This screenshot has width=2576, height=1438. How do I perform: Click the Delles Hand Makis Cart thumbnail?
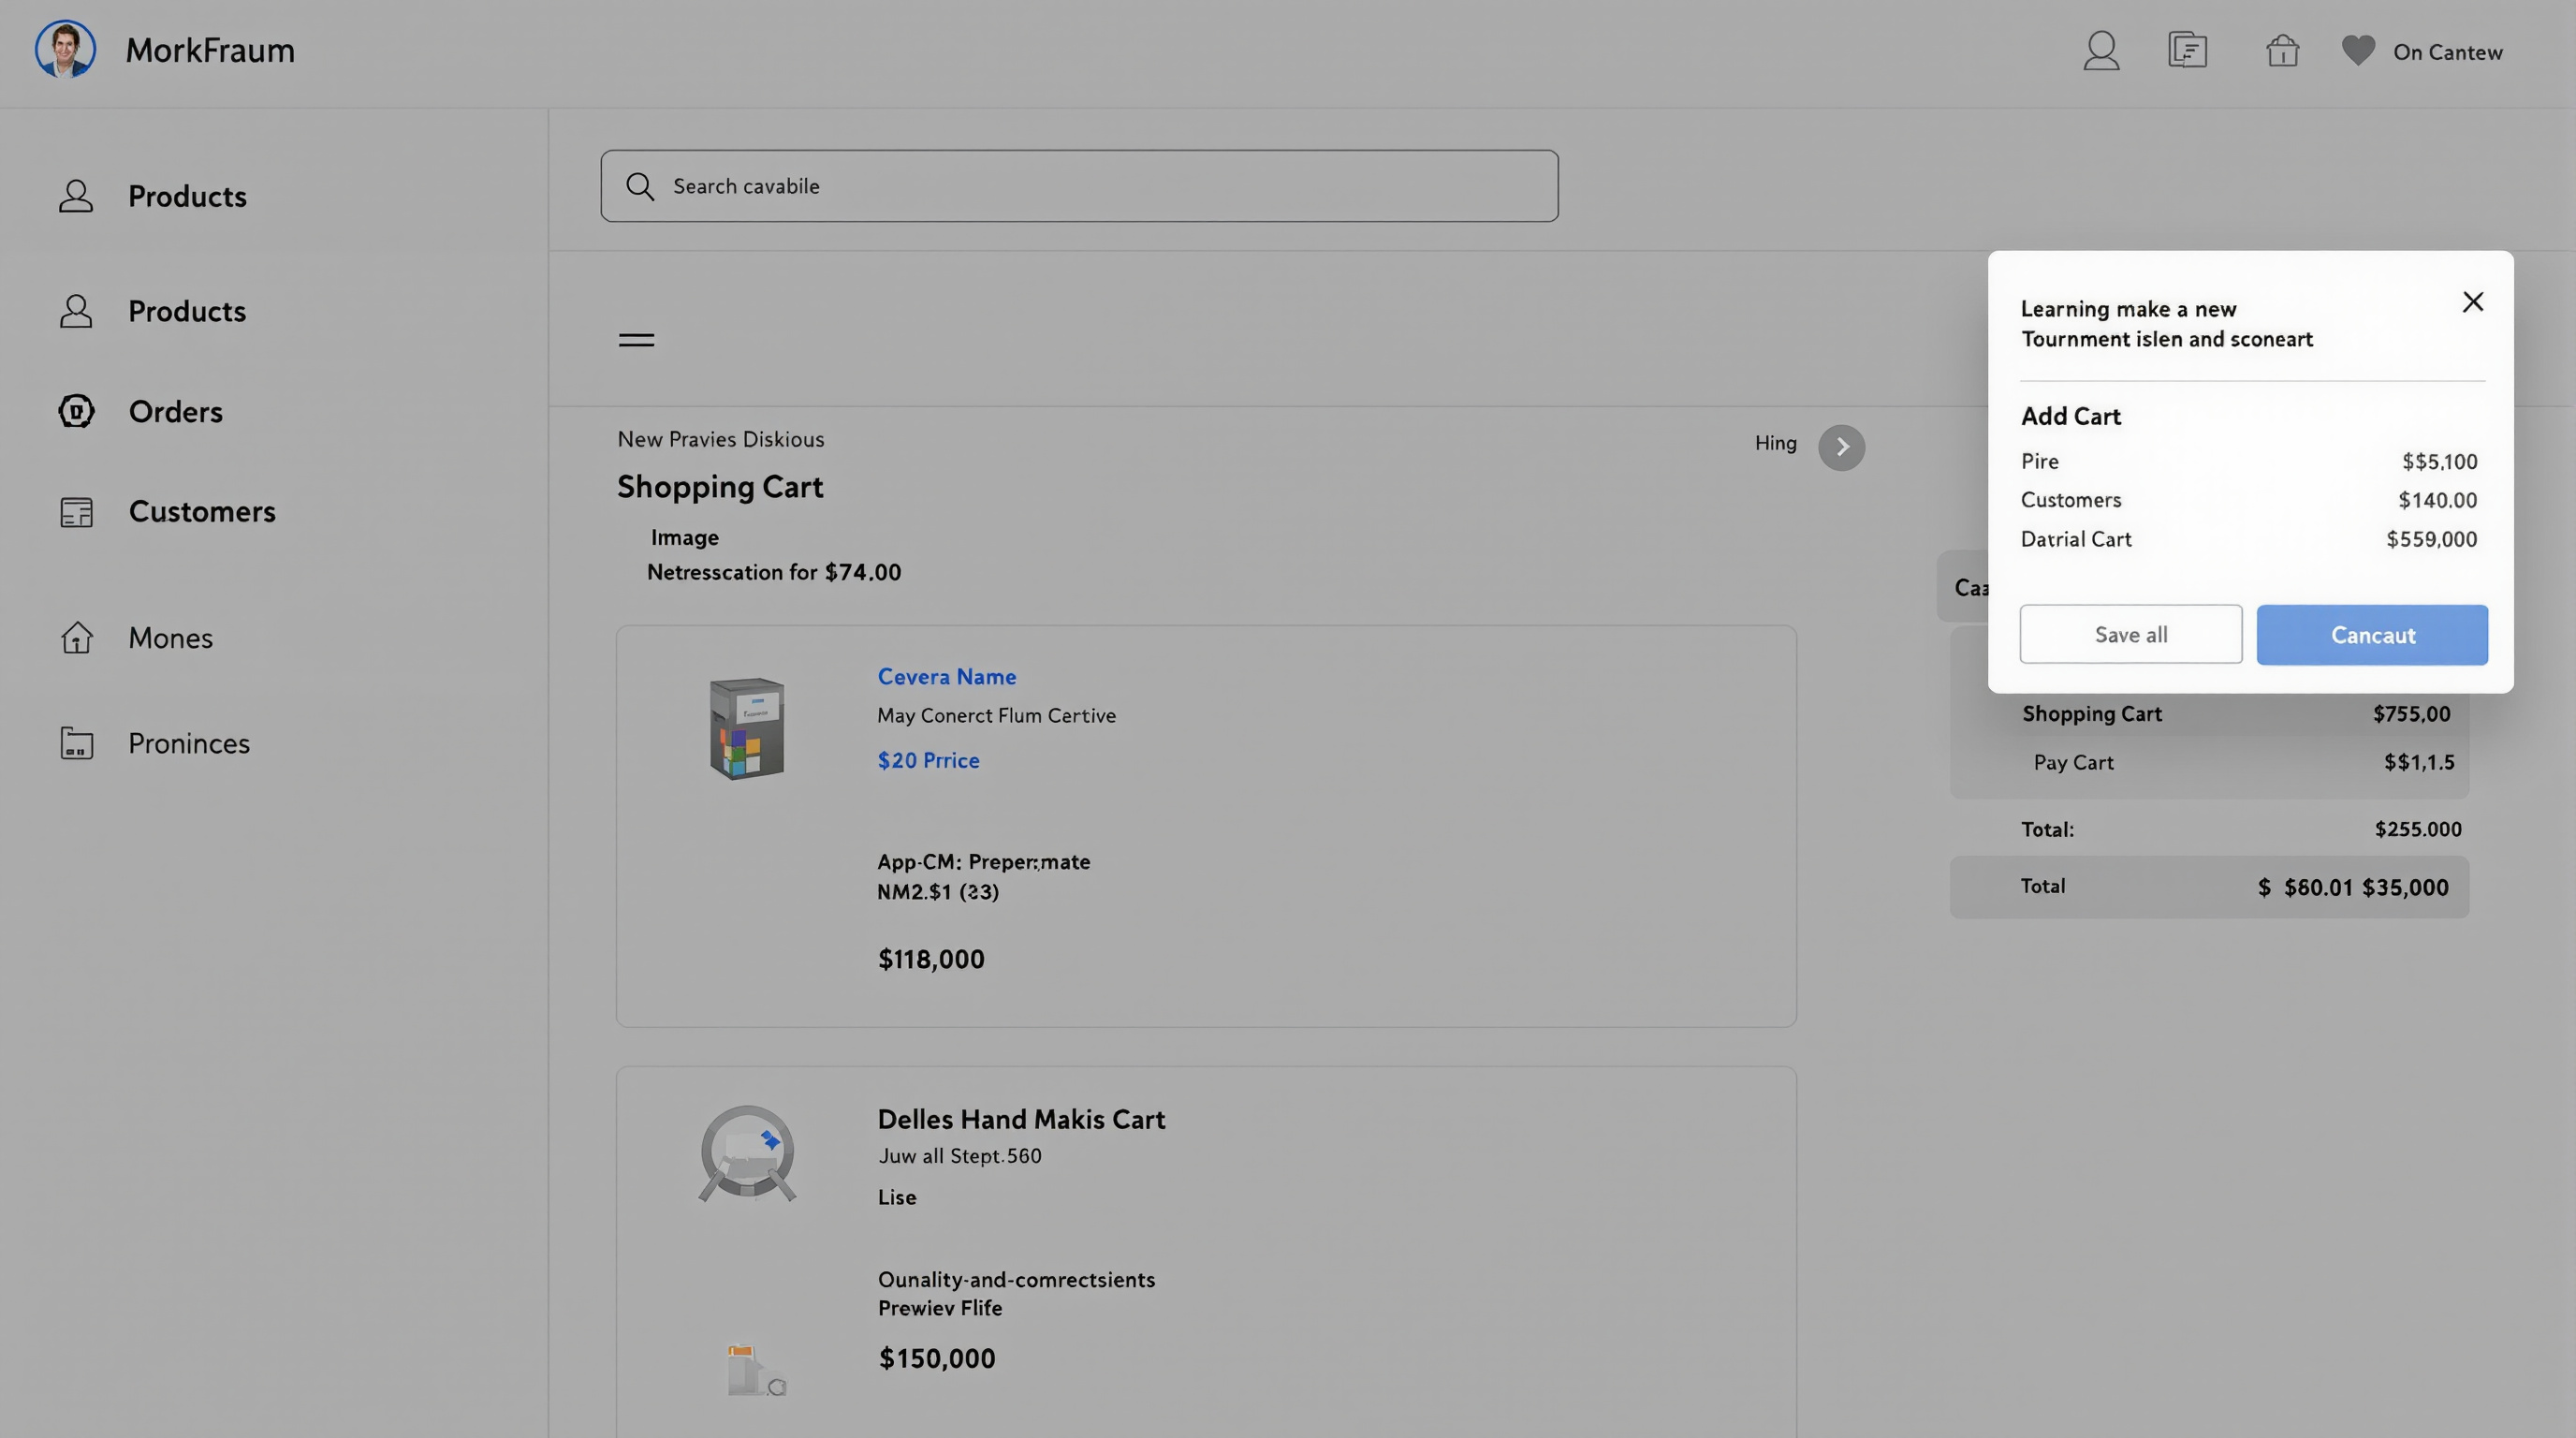(x=747, y=1153)
